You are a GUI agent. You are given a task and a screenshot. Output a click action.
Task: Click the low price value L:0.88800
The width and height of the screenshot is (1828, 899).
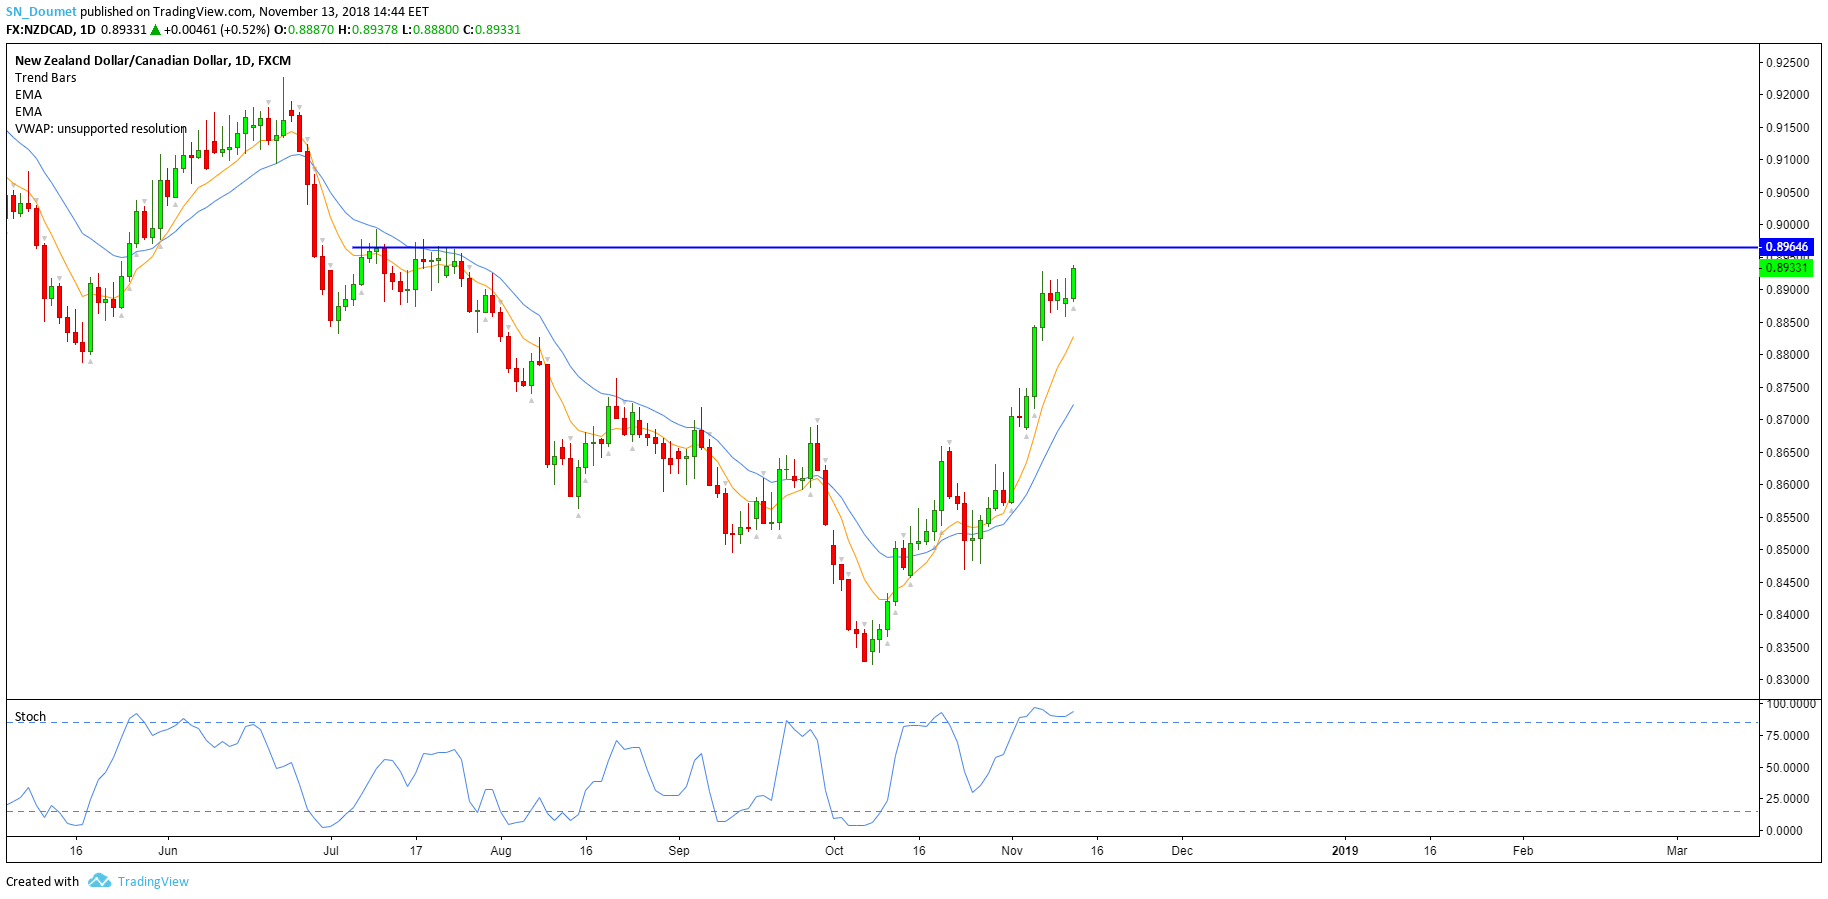click(431, 30)
